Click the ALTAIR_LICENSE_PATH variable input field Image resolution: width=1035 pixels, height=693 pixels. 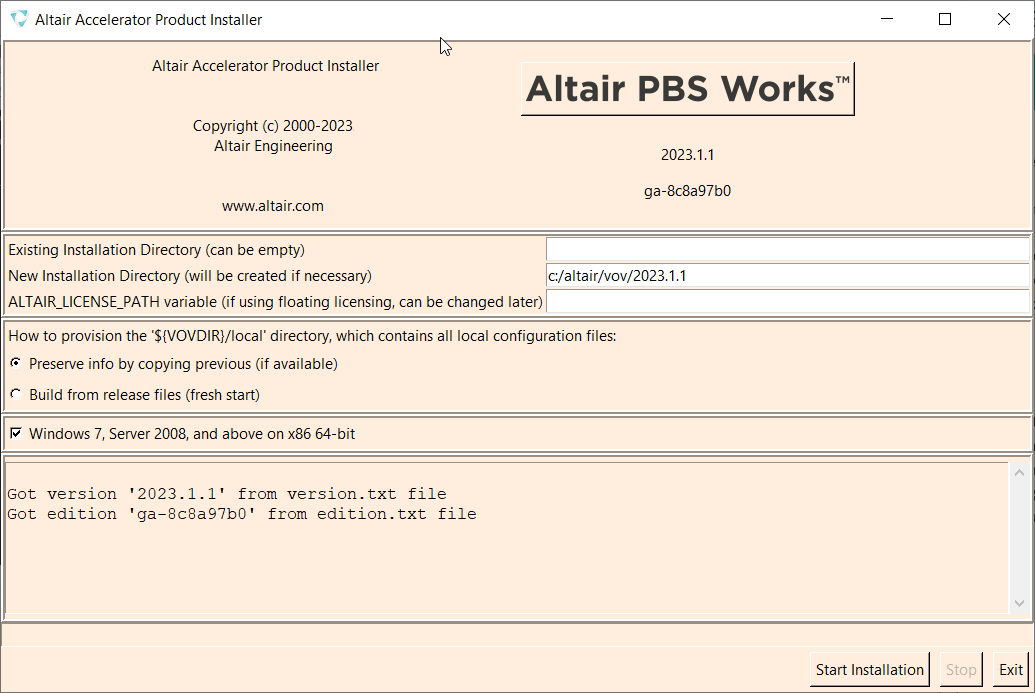tap(787, 302)
